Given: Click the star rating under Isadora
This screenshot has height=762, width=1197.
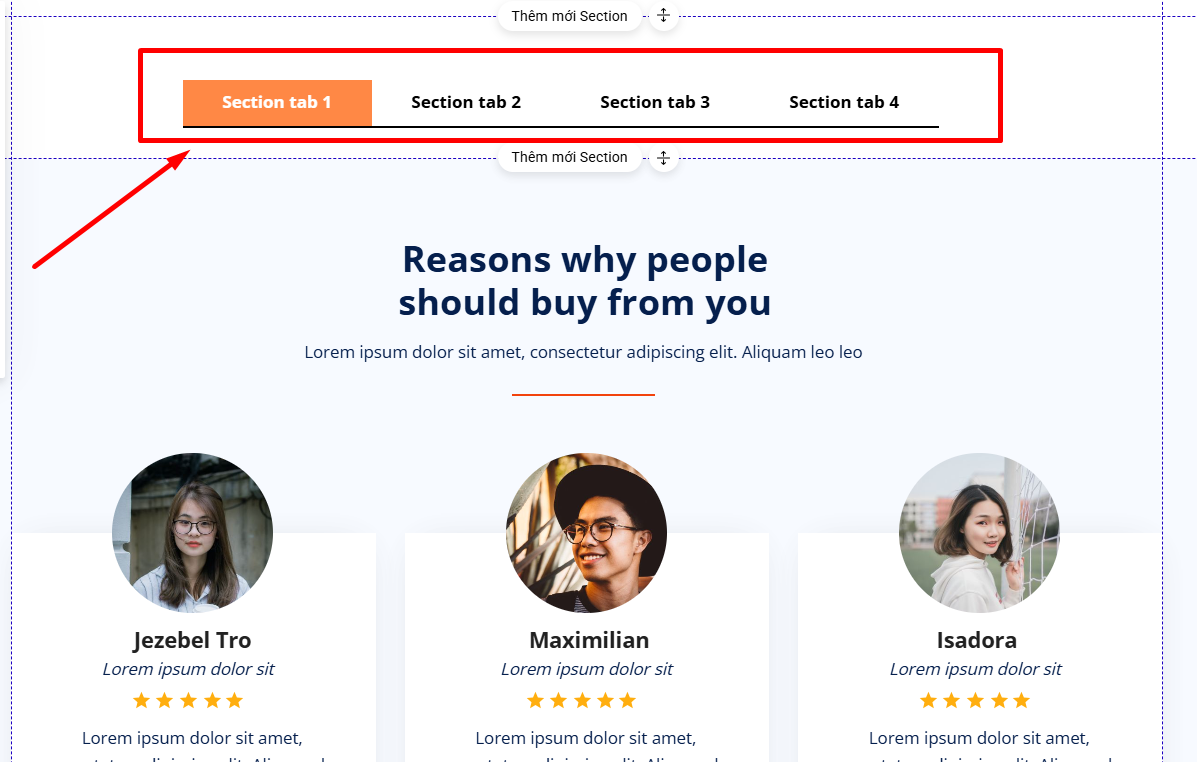Looking at the screenshot, I should (x=975, y=700).
